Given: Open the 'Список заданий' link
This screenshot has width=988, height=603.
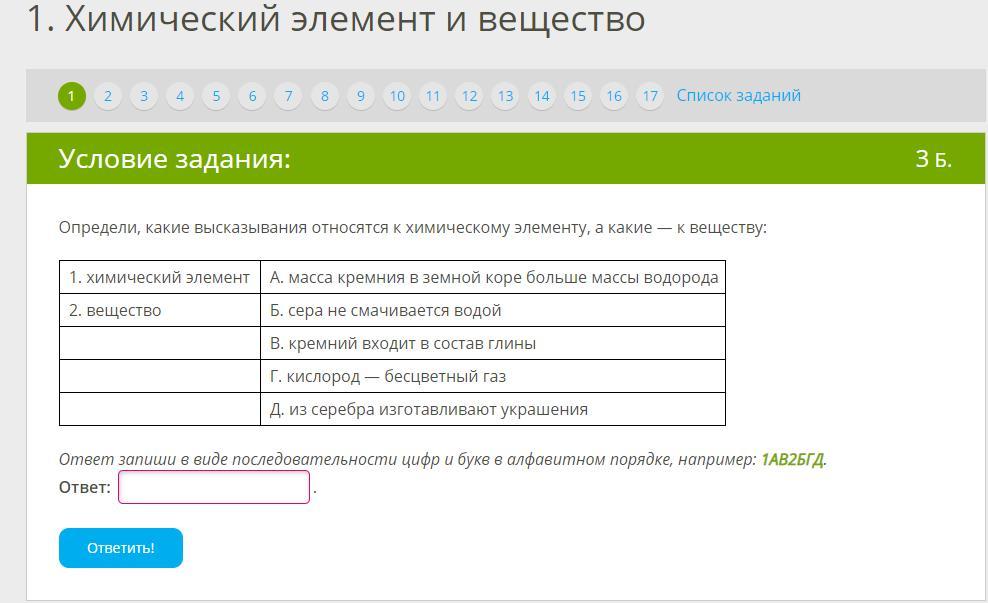Looking at the screenshot, I should coord(738,96).
